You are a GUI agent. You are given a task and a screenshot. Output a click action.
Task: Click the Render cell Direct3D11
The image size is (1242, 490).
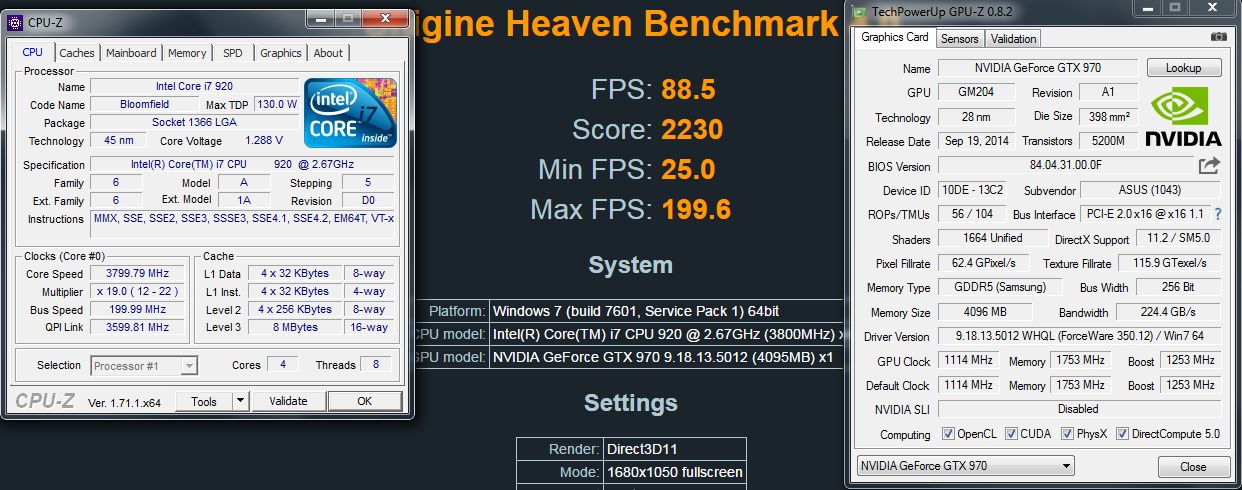[x=675, y=450]
